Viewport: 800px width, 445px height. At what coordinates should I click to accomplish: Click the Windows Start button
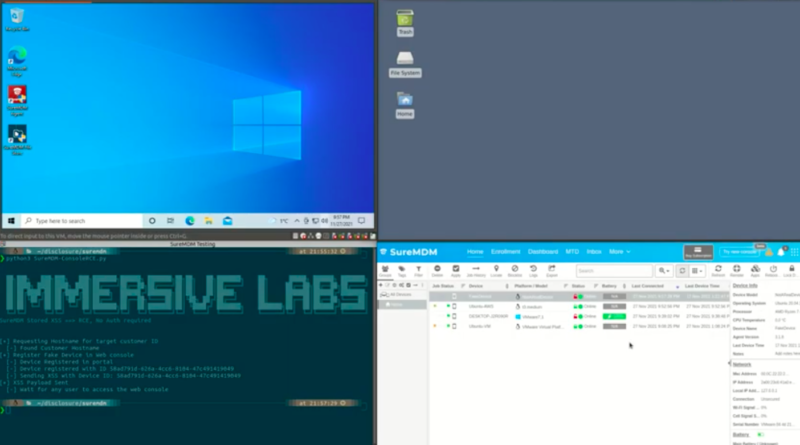[11, 221]
